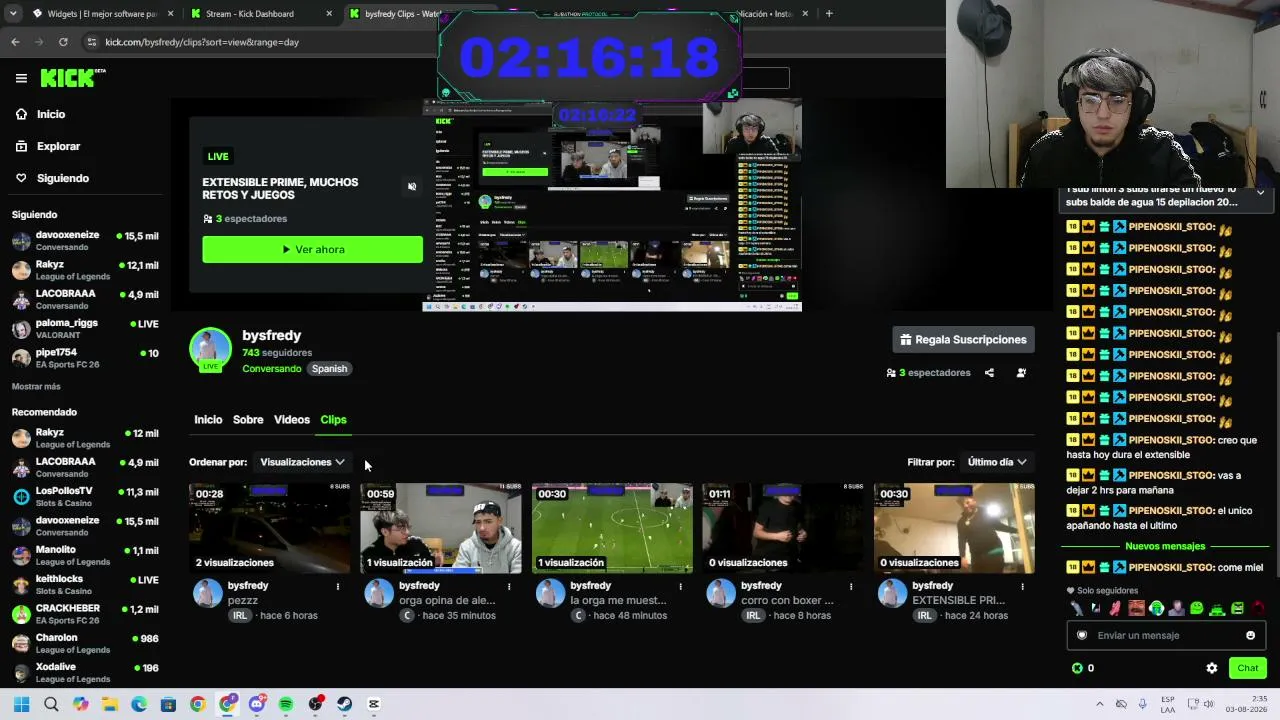Click the bysfredy channel avatar

210,349
